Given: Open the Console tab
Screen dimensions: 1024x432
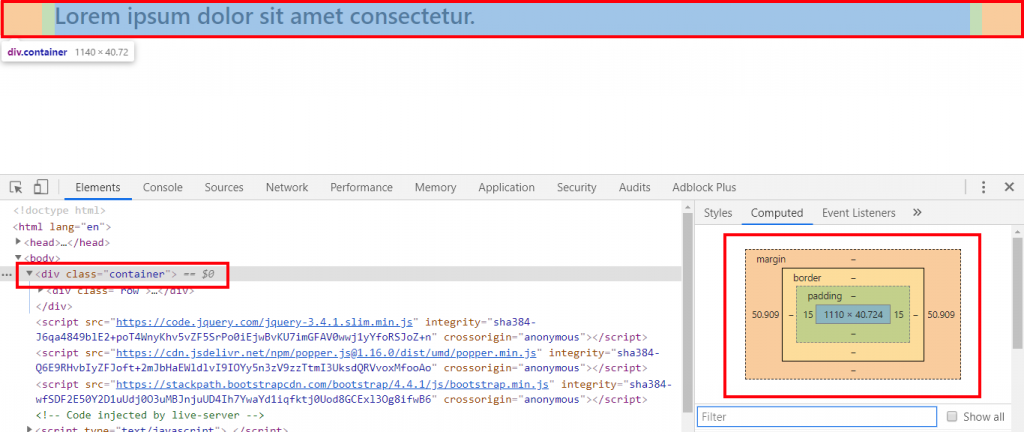Looking at the screenshot, I should coord(163,187).
